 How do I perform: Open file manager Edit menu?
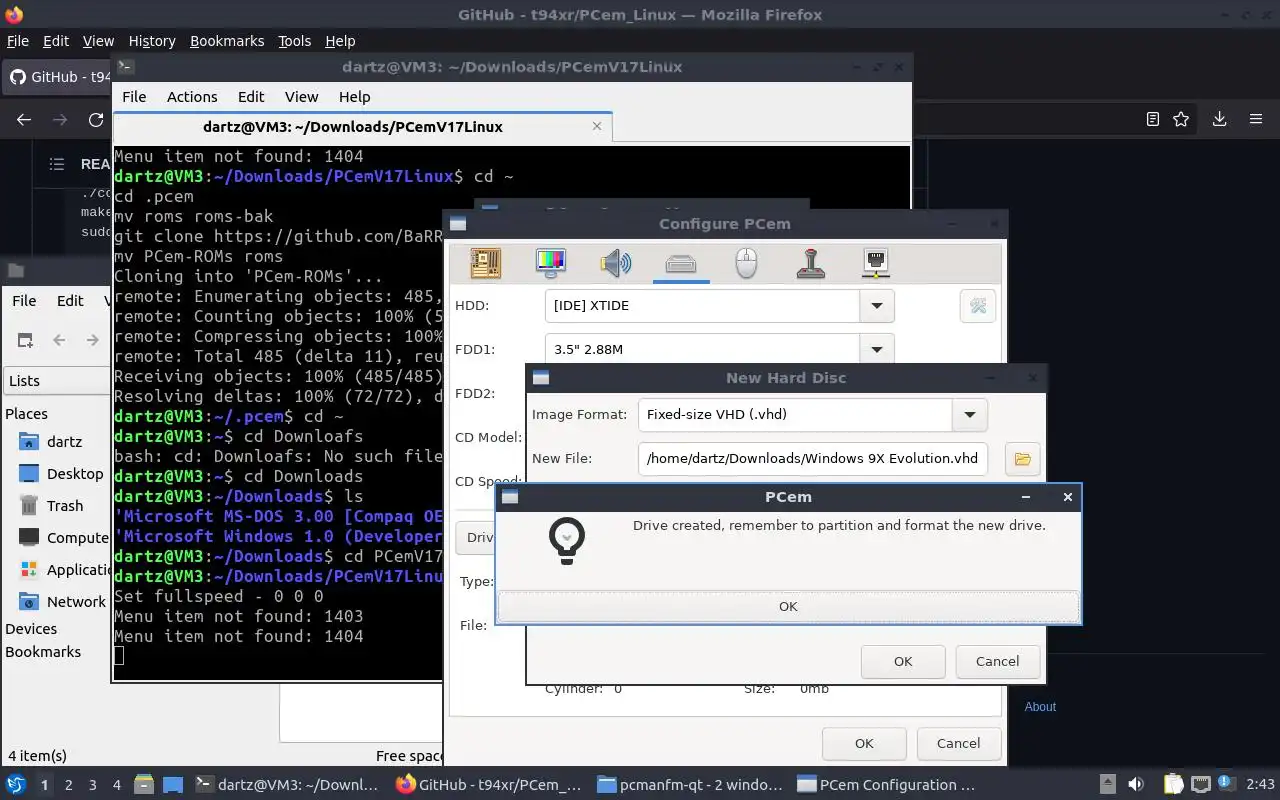(70, 301)
